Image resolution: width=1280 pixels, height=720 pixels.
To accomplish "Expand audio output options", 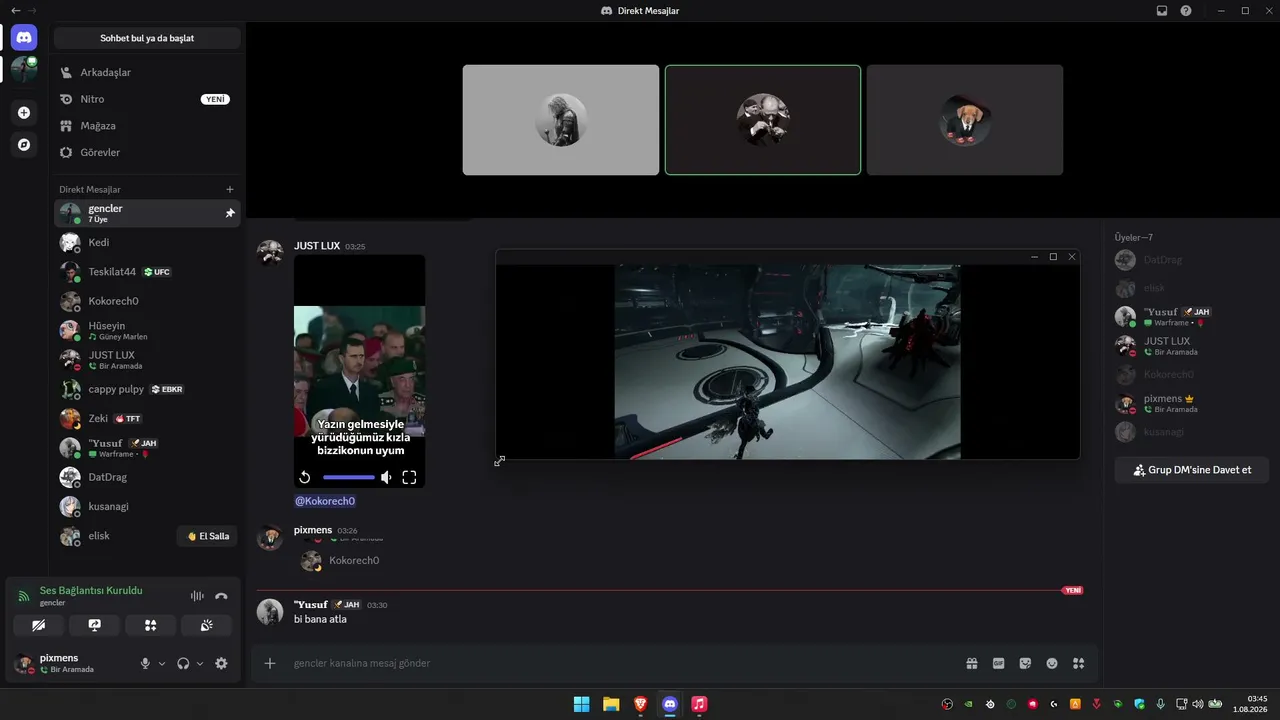I will [200, 663].
